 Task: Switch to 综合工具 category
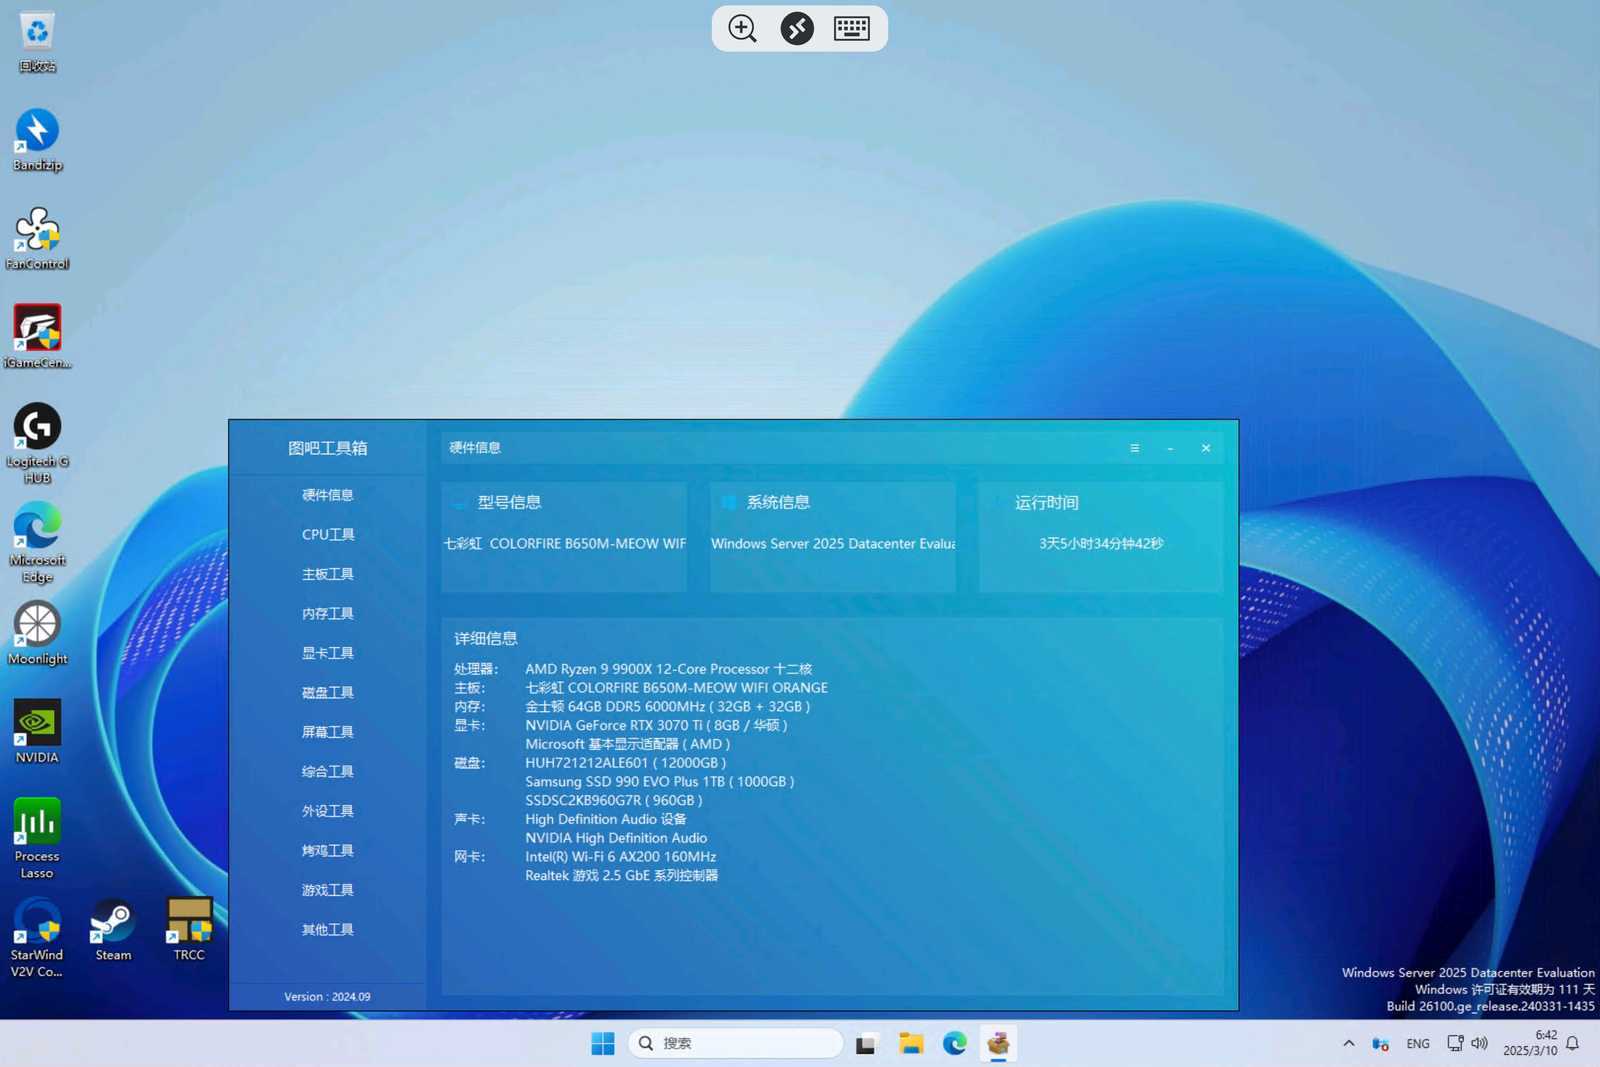tap(328, 772)
